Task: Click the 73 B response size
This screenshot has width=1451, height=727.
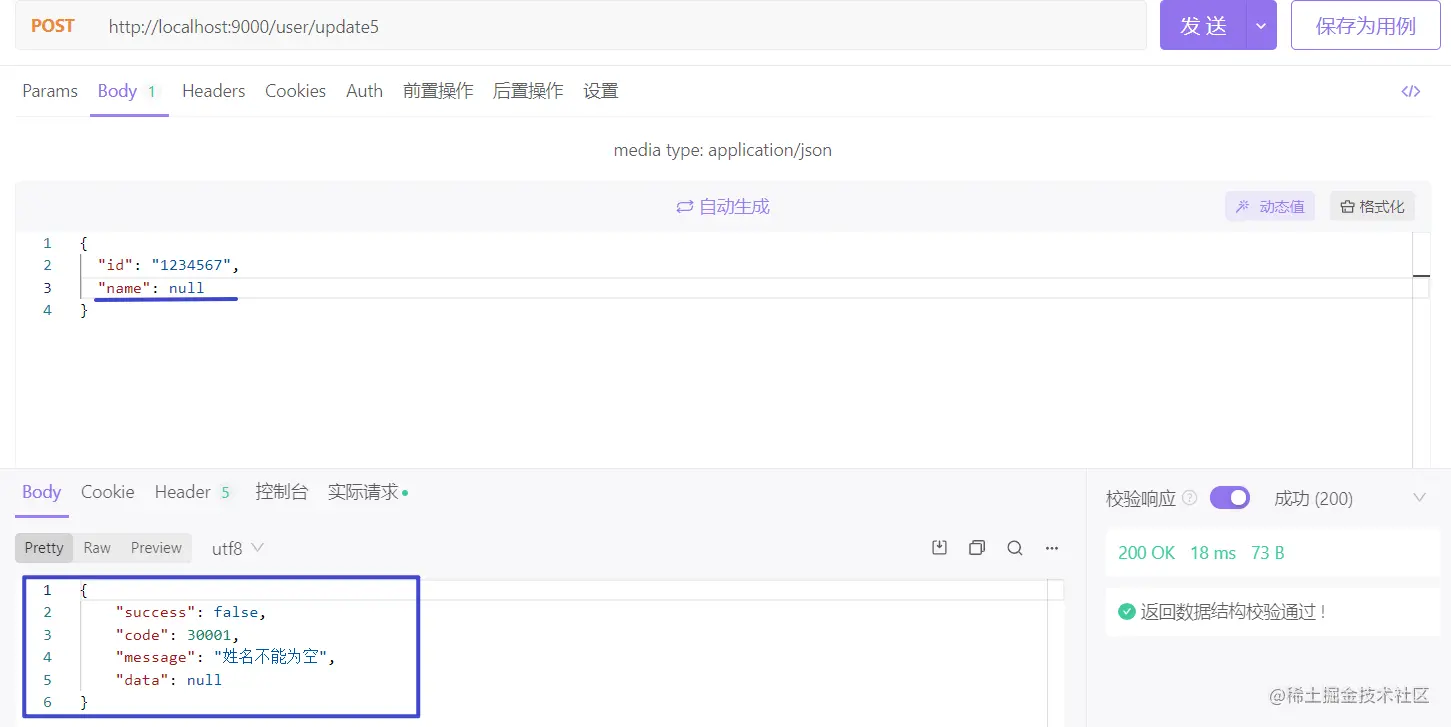Action: click(x=1267, y=553)
